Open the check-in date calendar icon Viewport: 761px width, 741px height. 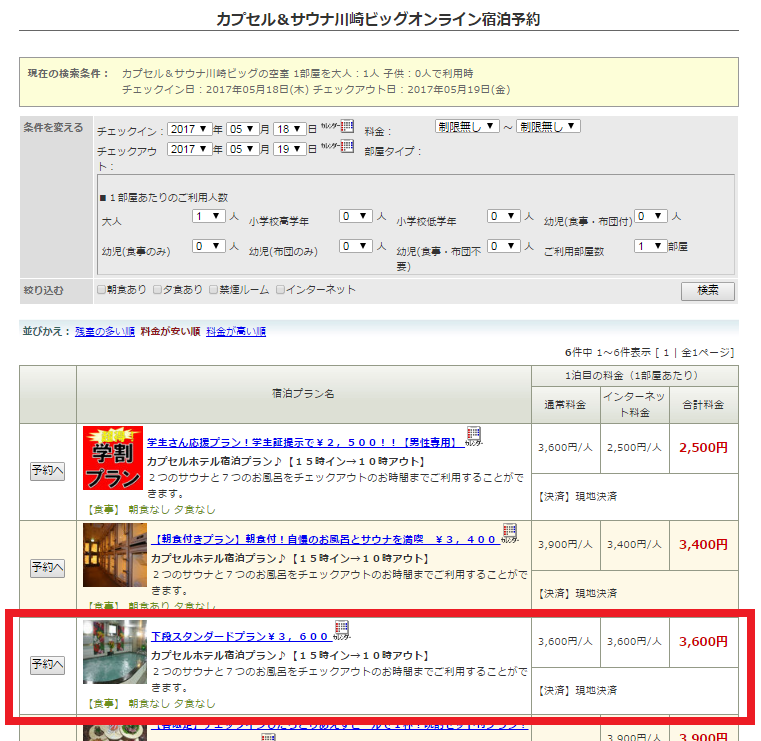click(x=347, y=127)
